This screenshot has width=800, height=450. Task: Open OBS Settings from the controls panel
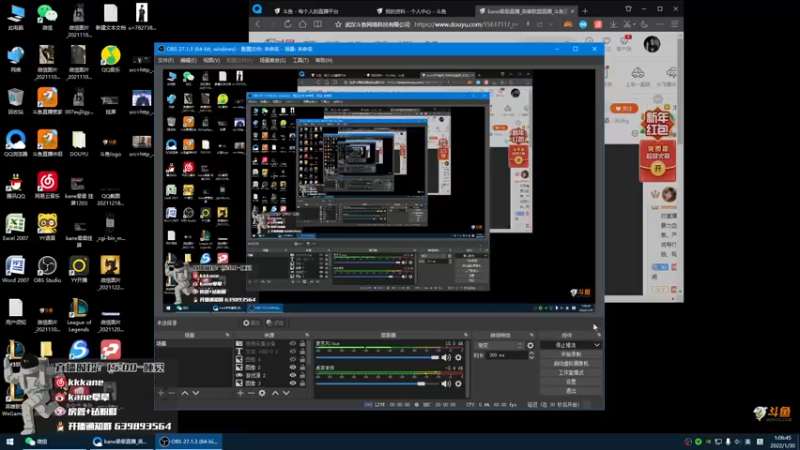571,382
